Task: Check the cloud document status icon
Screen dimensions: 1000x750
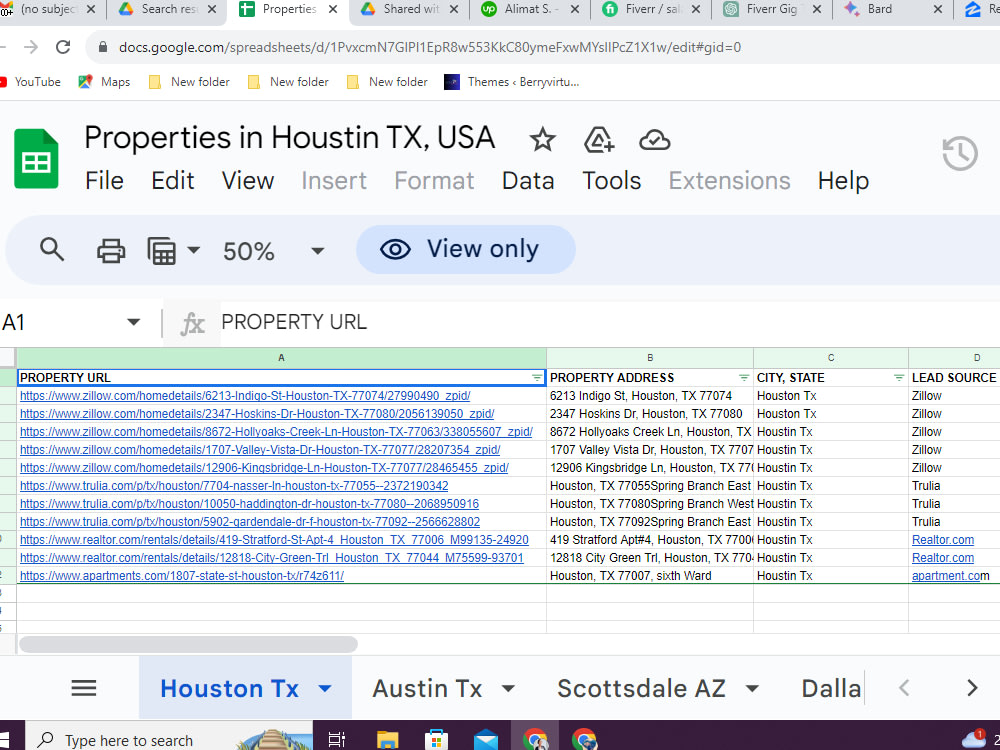Action: tap(654, 140)
